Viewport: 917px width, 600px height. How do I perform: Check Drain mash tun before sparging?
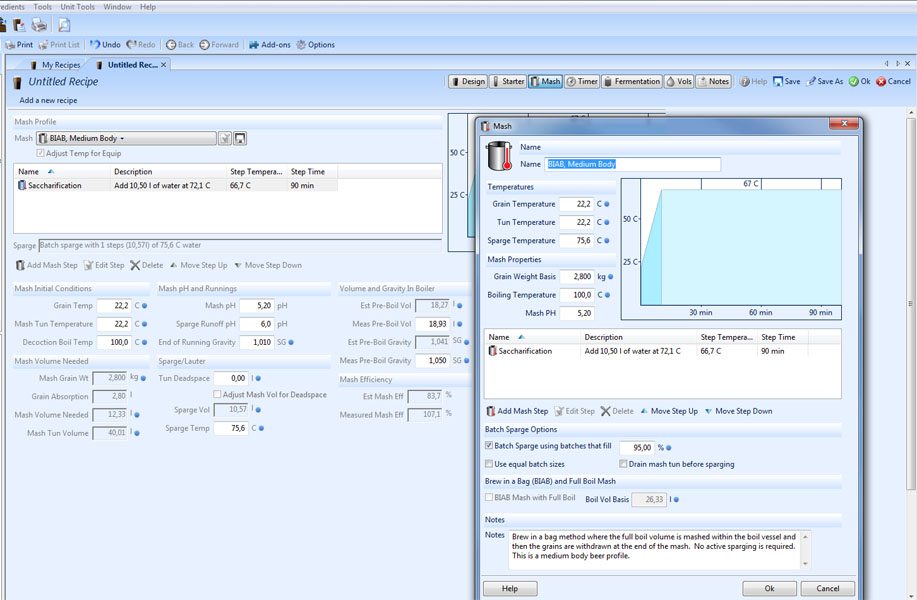pyautogui.click(x=624, y=464)
